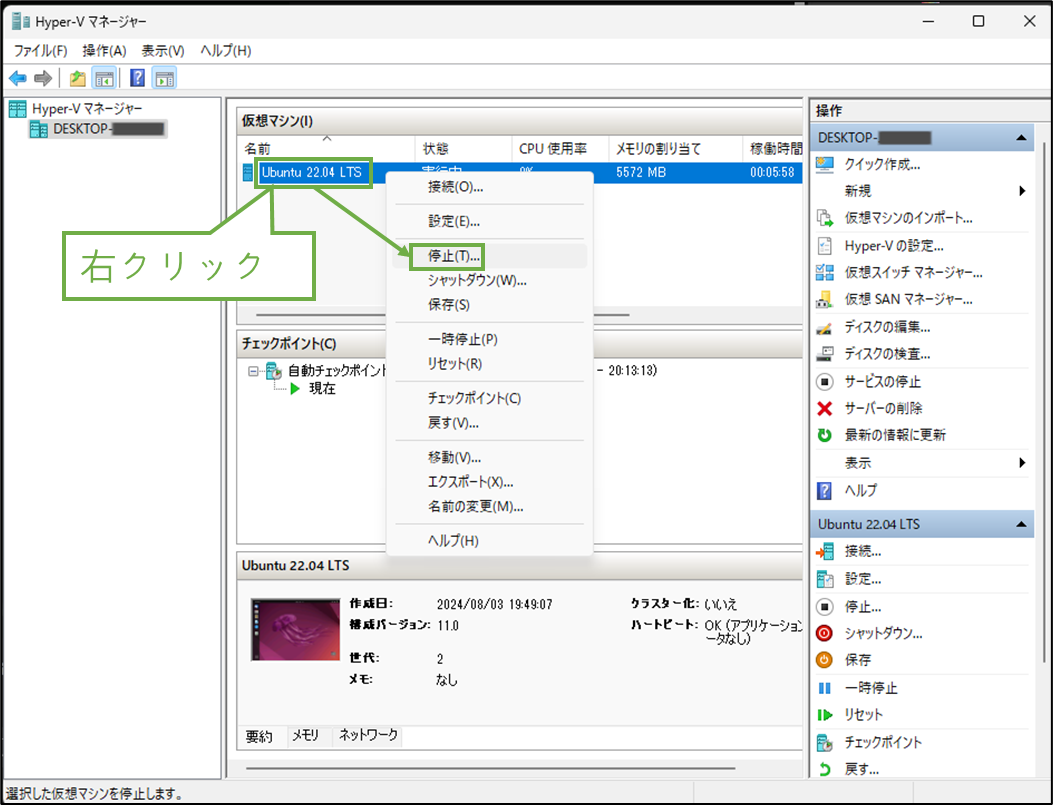Collapse the 自動チェックポイント tree node

(253, 371)
